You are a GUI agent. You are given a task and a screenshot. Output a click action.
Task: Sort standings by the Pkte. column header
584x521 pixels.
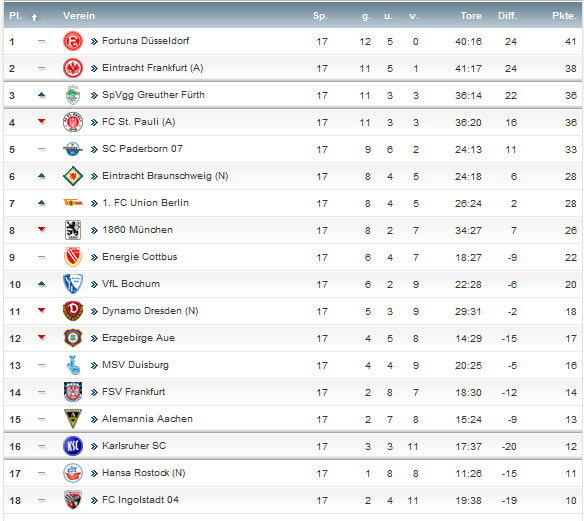(564, 16)
